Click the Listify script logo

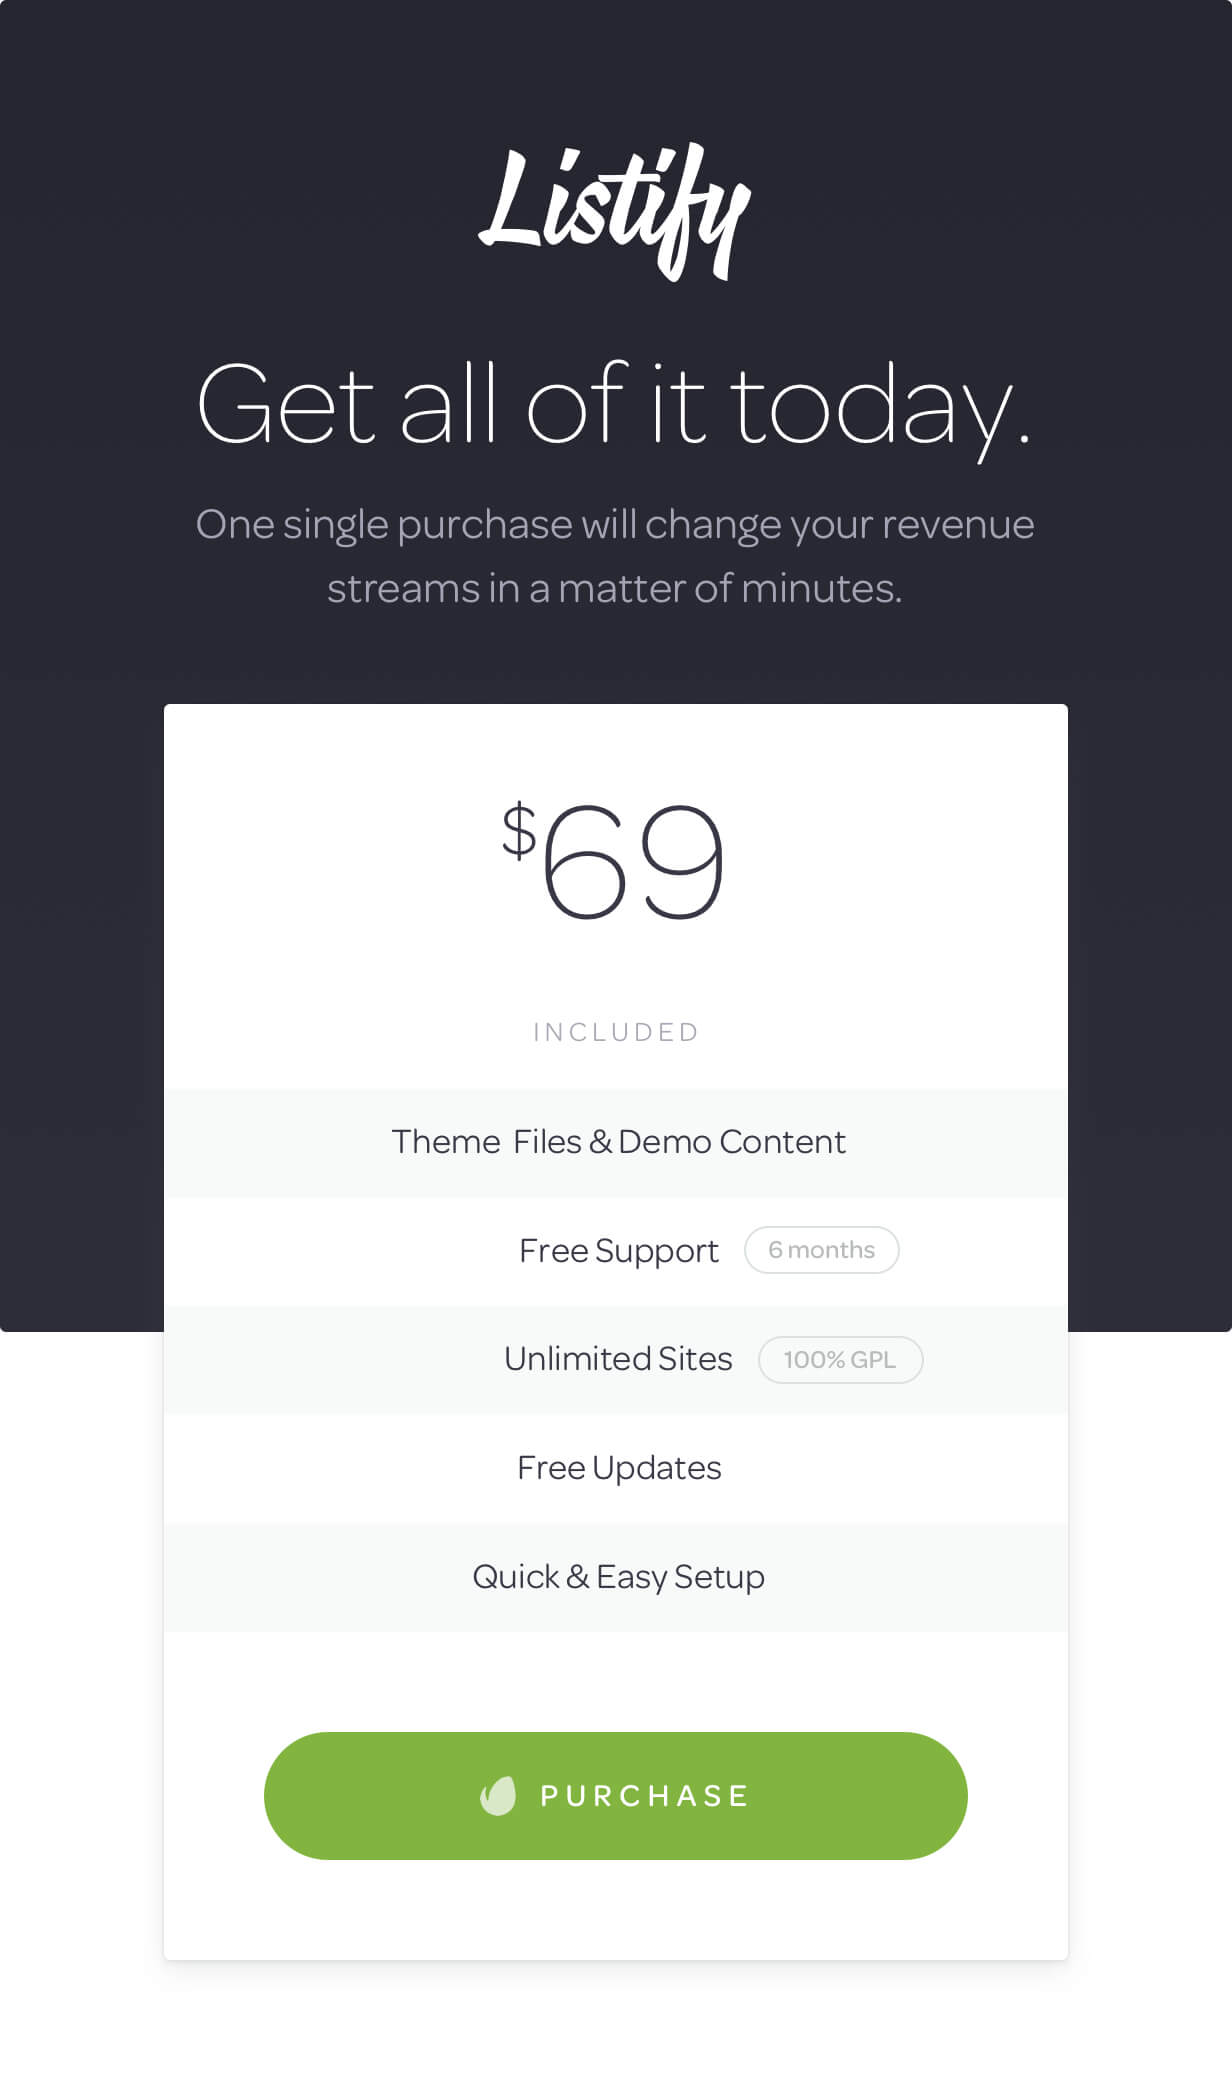click(614, 212)
